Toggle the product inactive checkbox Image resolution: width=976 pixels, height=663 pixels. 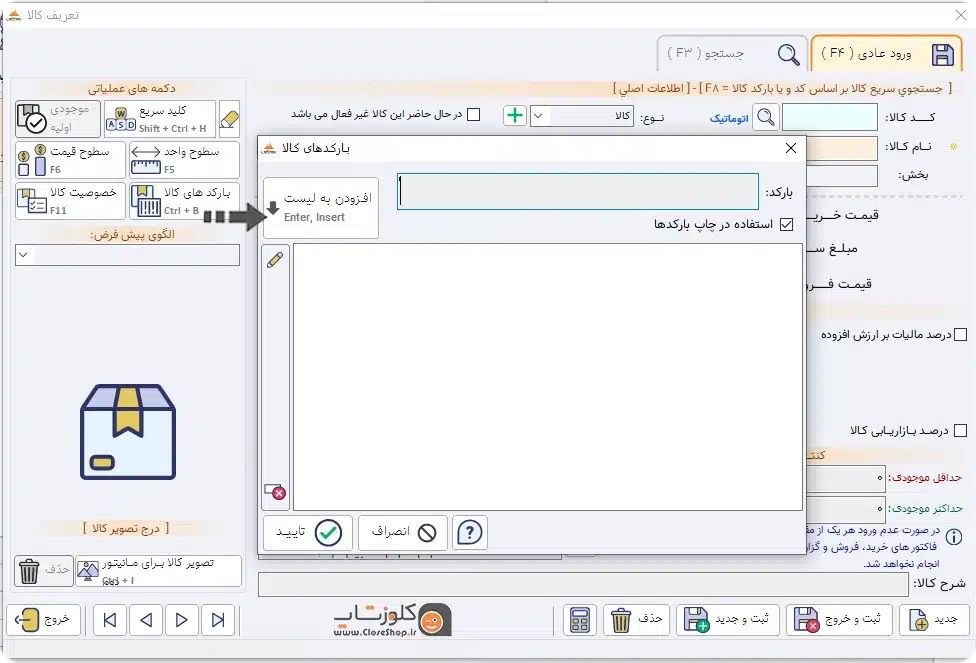pos(474,115)
